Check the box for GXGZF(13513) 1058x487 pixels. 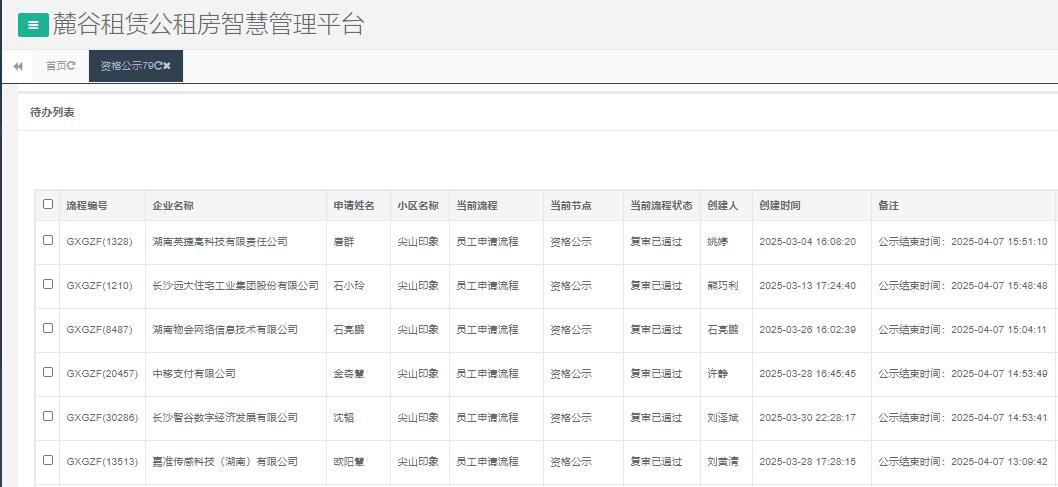[48, 460]
